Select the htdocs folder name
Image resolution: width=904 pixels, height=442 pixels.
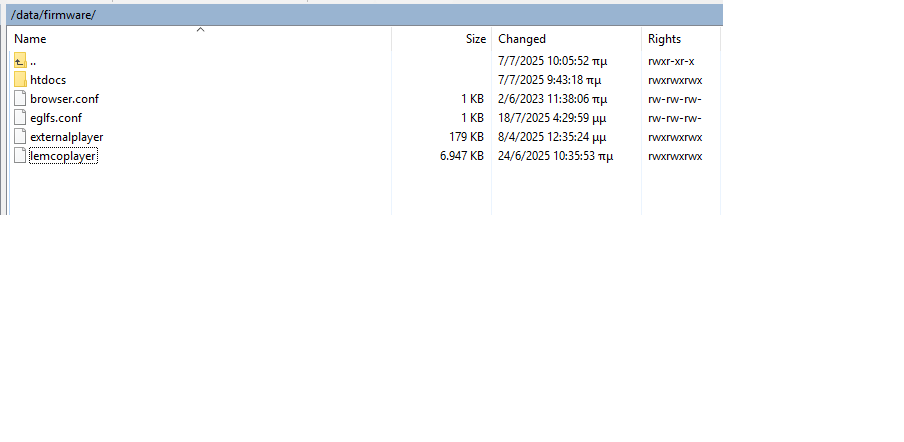coord(48,80)
